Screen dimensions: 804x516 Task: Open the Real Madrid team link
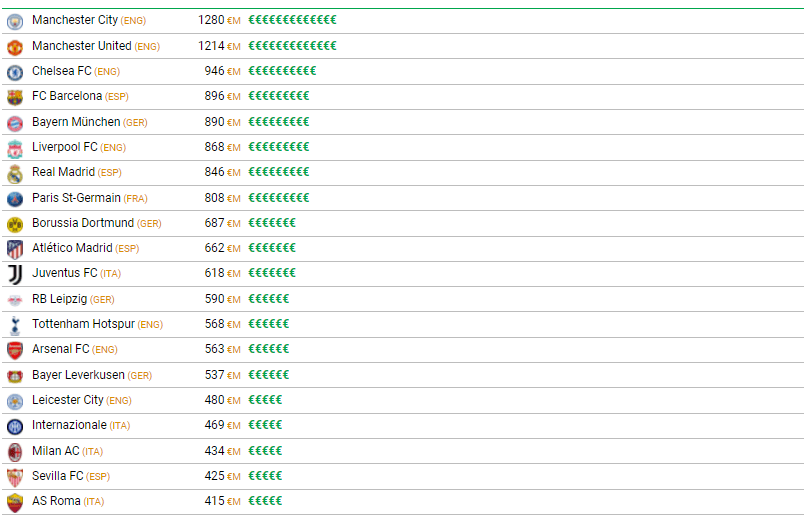[63, 172]
